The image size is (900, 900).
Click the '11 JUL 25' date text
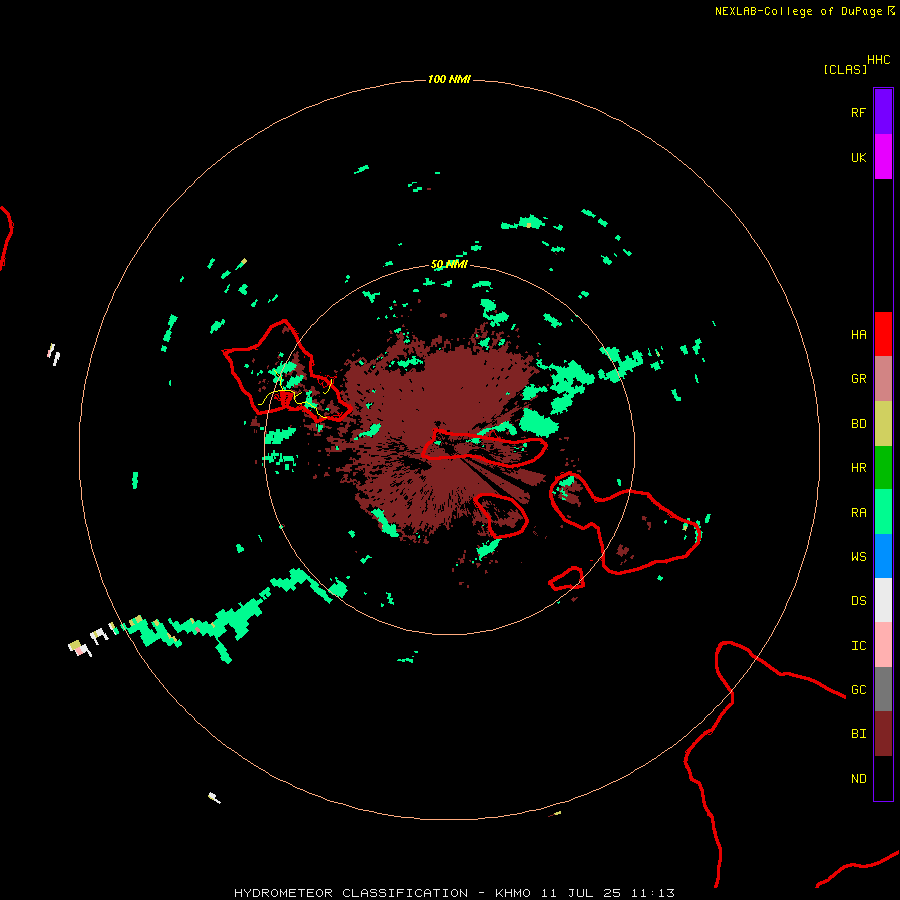click(581, 893)
